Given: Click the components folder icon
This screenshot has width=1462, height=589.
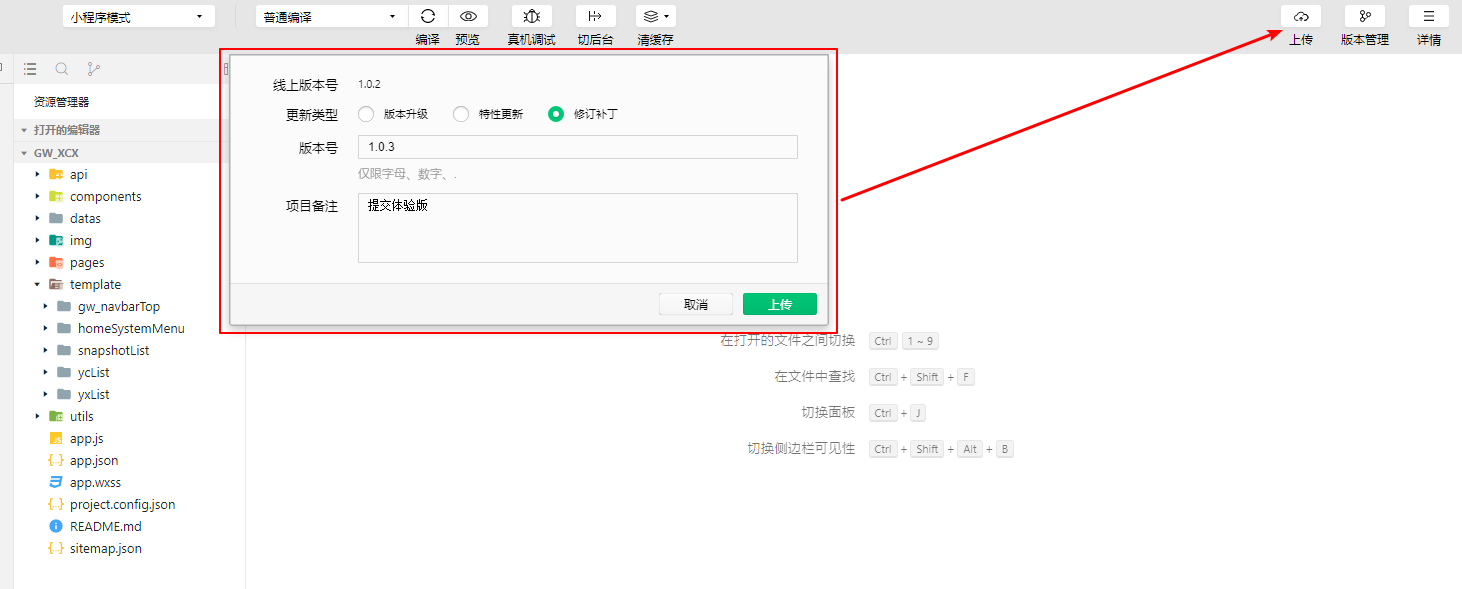Looking at the screenshot, I should click(57, 196).
